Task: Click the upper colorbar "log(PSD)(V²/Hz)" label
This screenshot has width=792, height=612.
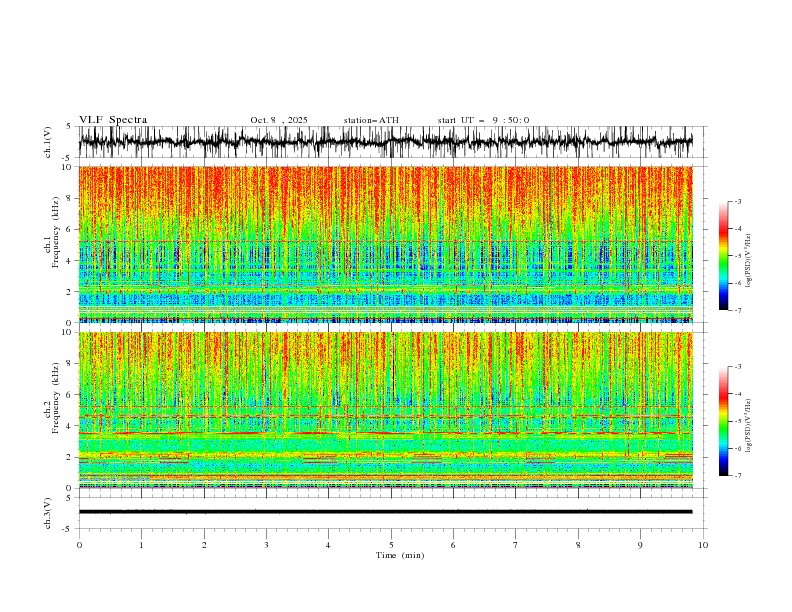Action: pos(749,261)
